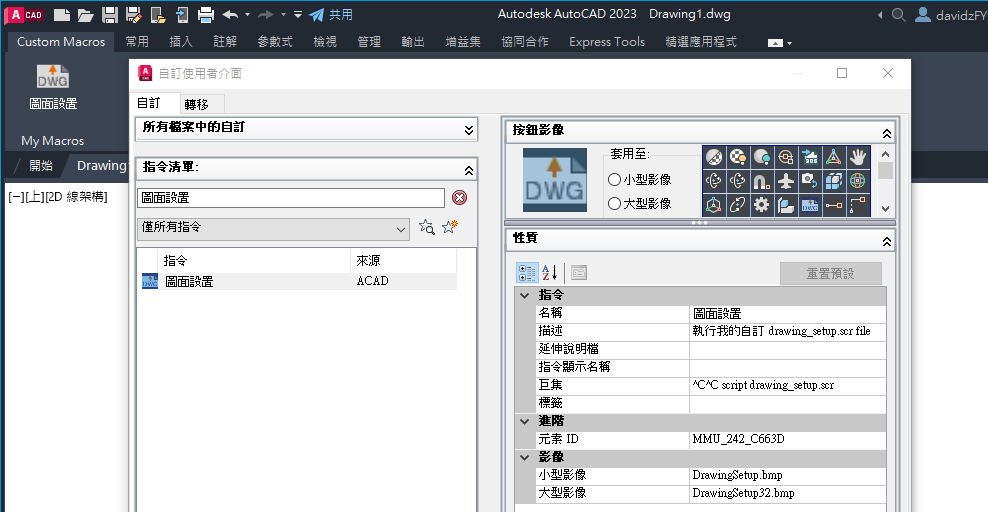Create a new command with star icon
Viewport: 988px width, 512px height.
coord(450,227)
